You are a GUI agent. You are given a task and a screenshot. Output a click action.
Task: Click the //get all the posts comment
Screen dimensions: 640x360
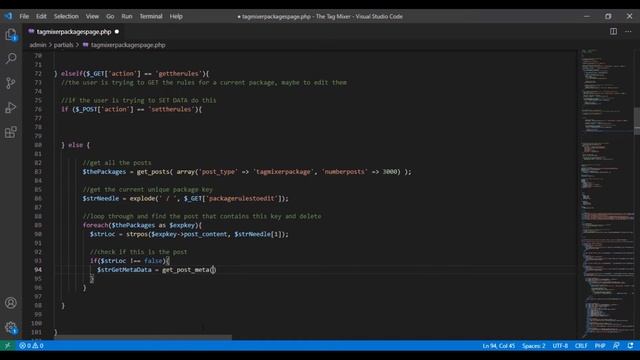pyautogui.click(x=117, y=162)
